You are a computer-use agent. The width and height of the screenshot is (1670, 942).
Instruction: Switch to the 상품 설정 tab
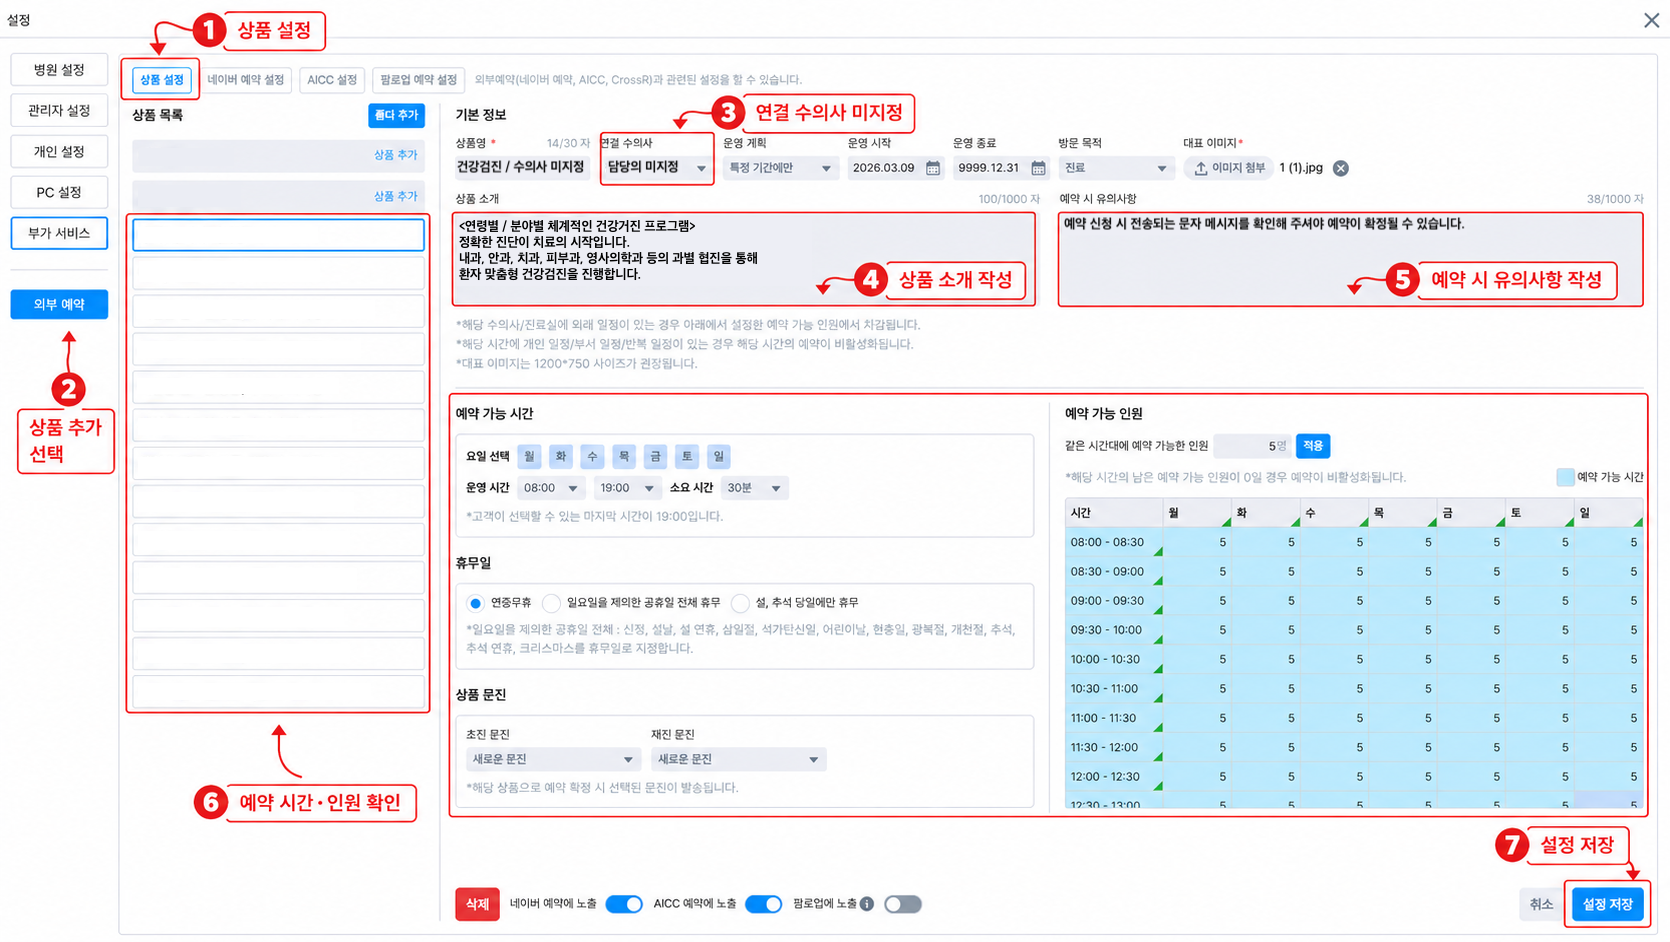point(161,80)
